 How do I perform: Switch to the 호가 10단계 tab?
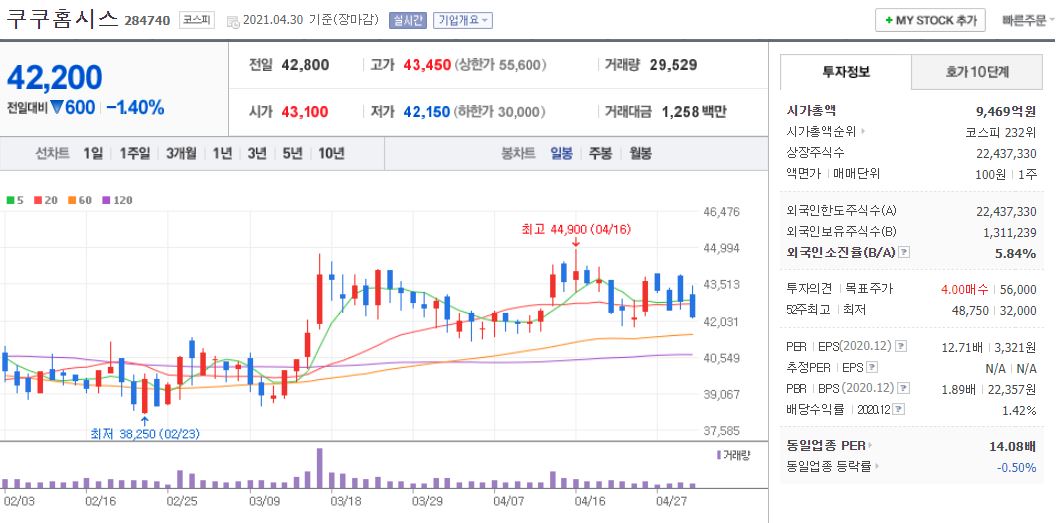click(977, 72)
